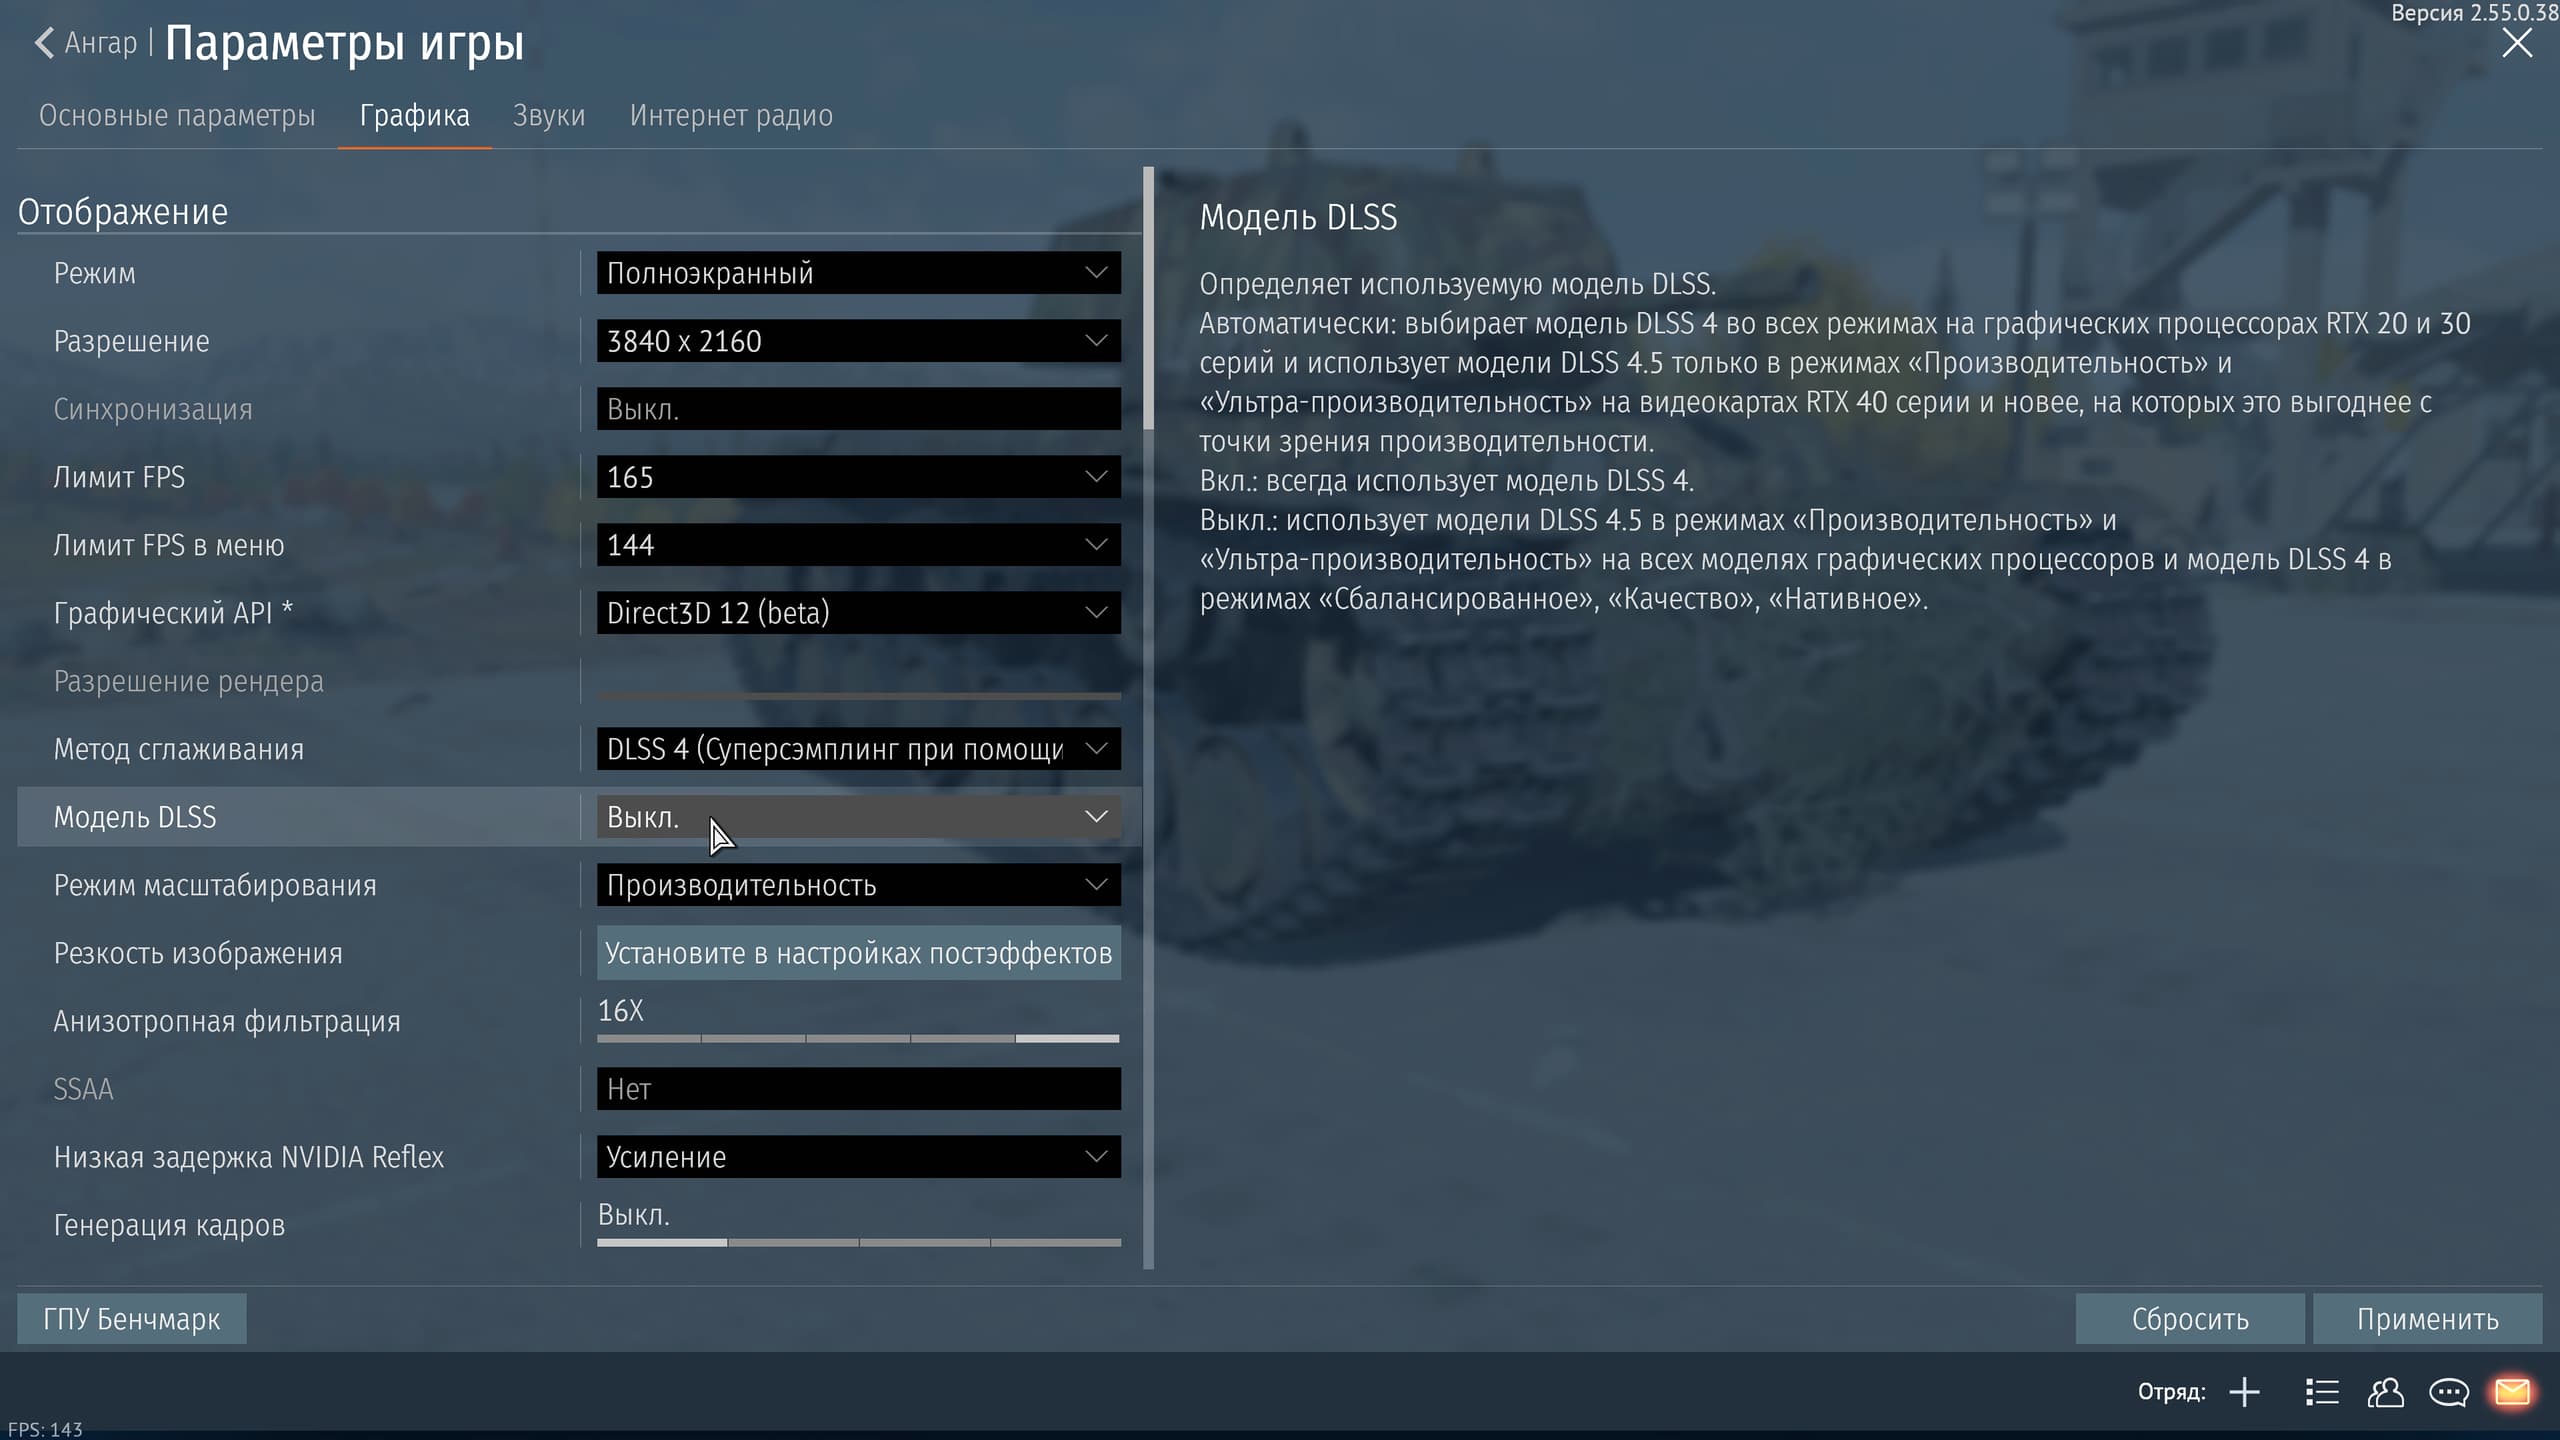This screenshot has width=2560, height=1440.
Task: Open the chat bubble icon
Action: coord(2448,1392)
